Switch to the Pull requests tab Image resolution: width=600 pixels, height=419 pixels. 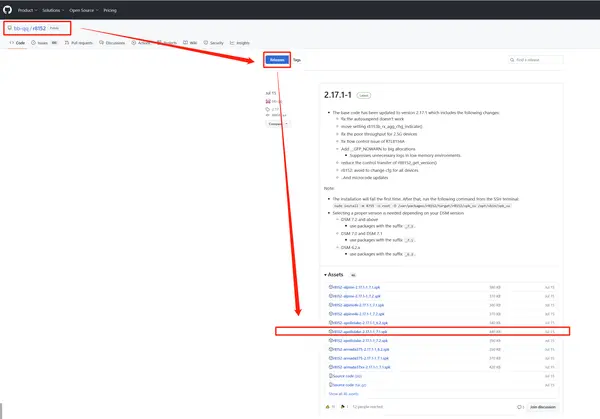point(79,43)
